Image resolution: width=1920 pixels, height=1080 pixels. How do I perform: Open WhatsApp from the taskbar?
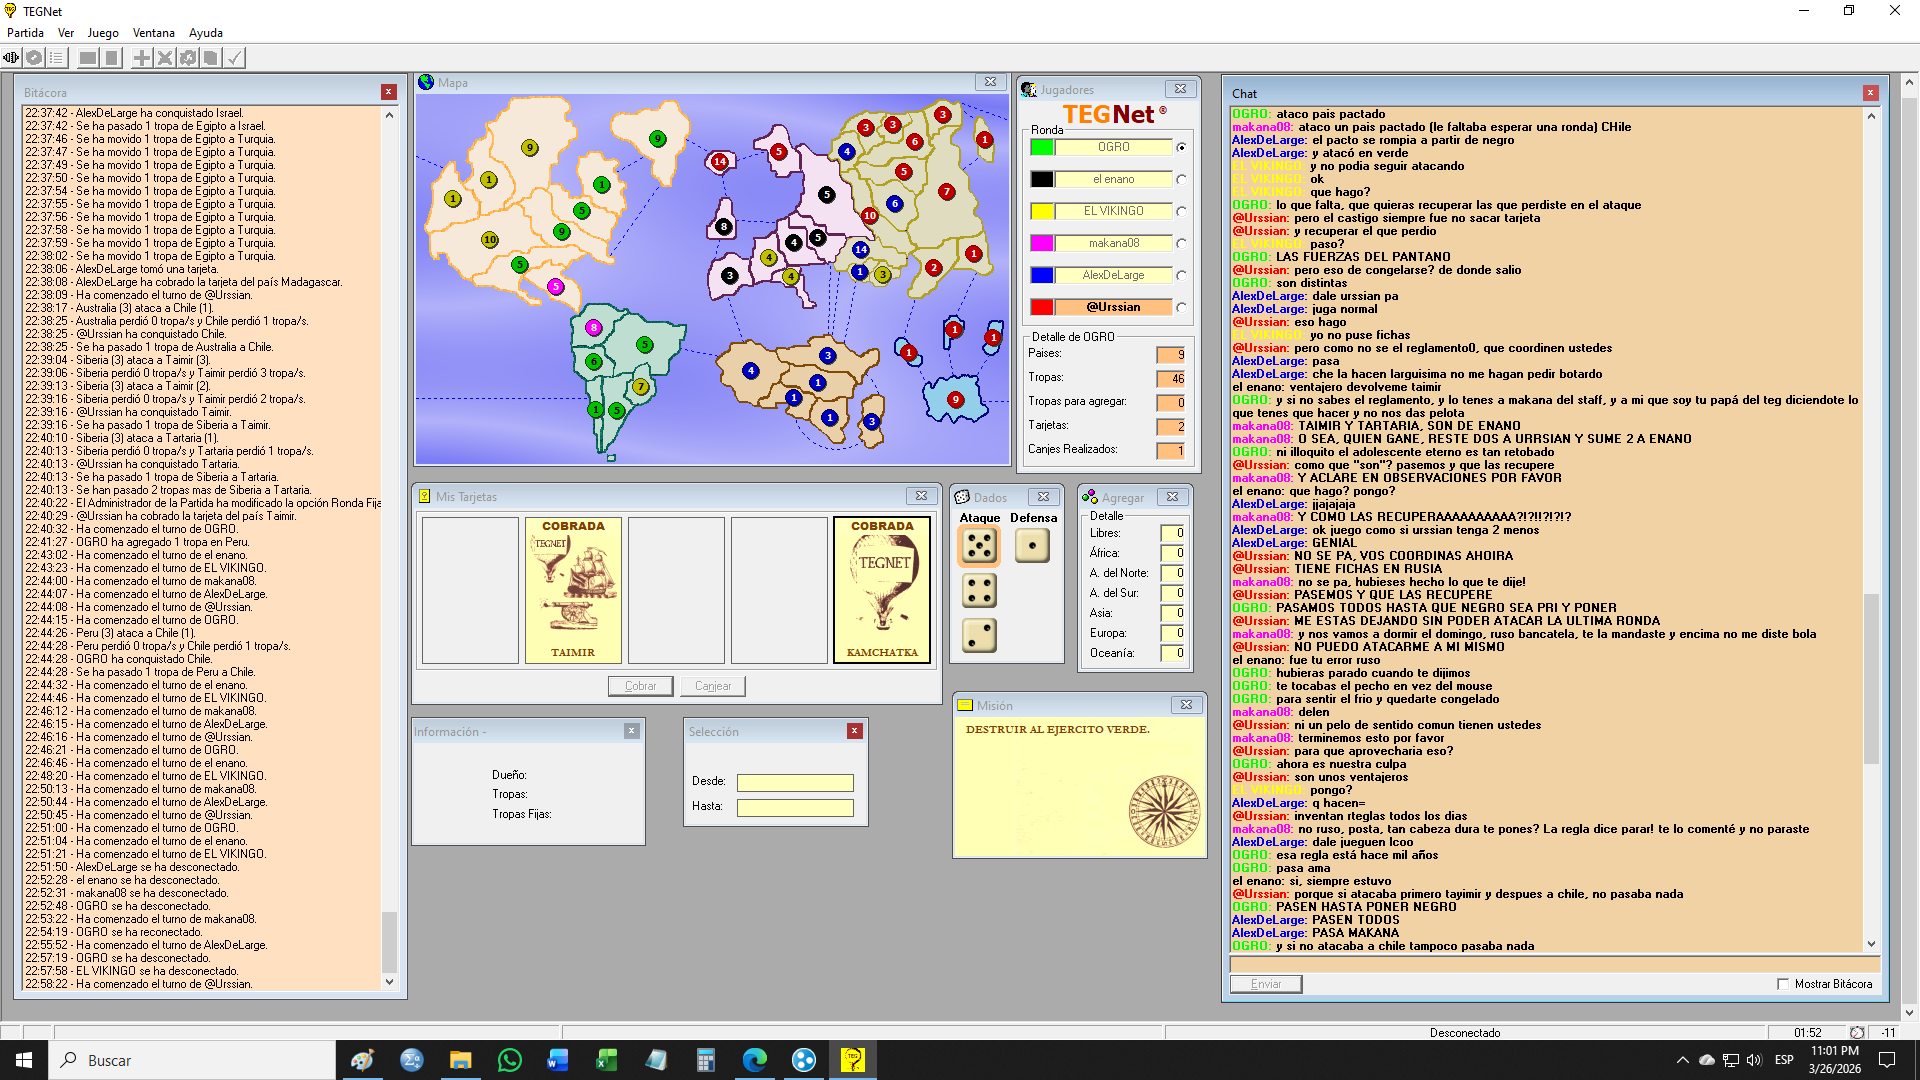coord(509,1060)
